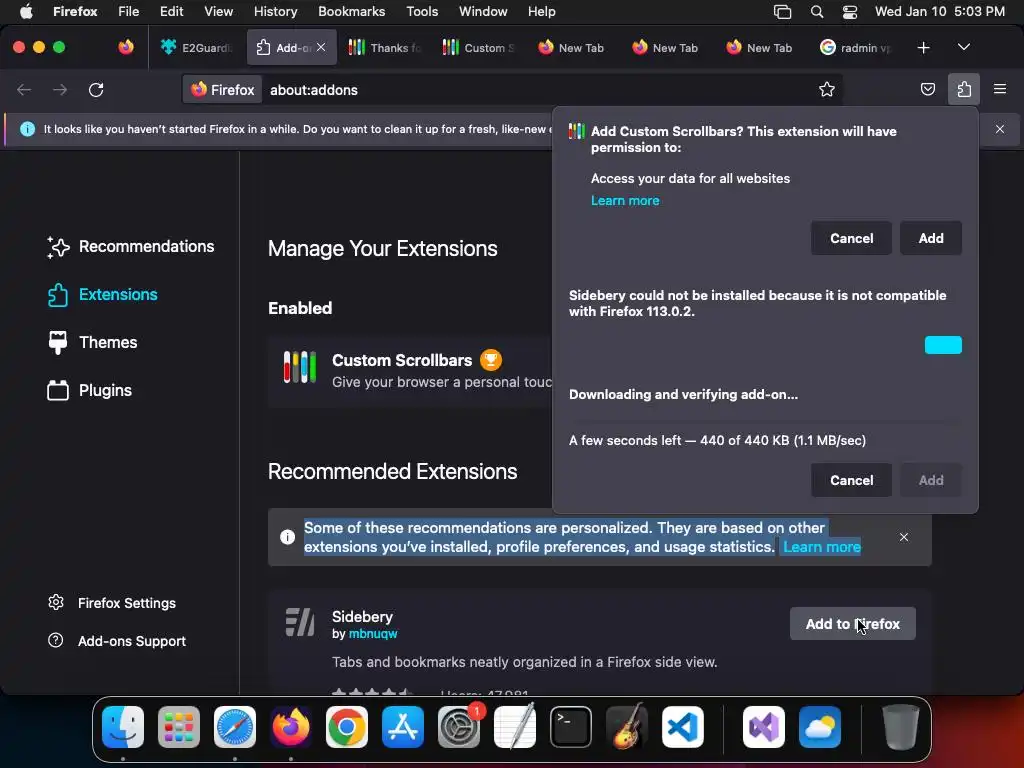Open the Pocket save icon
Viewport: 1024px width, 768px height.
tap(927, 89)
